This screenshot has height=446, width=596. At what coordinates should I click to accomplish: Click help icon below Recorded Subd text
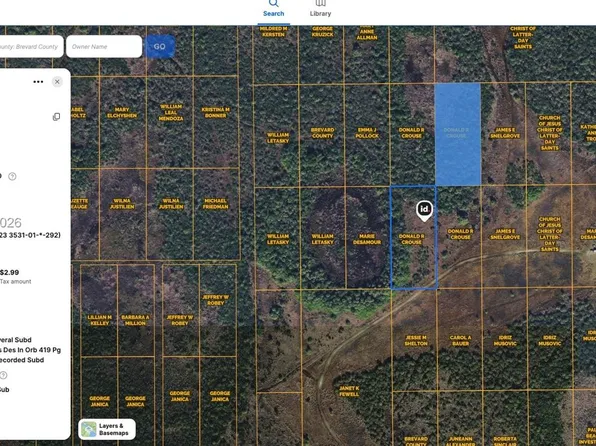pos(3,375)
